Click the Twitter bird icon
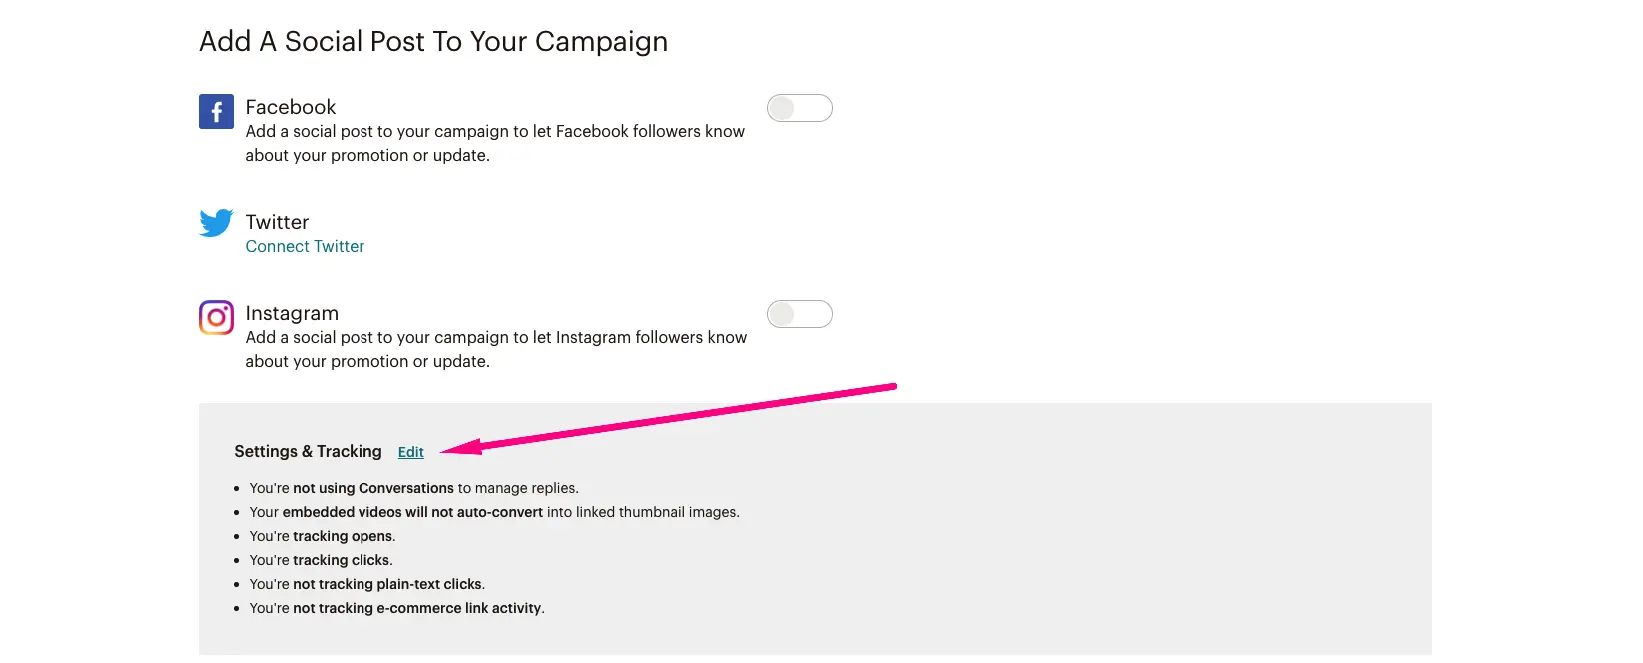The width and height of the screenshot is (1643, 663). click(x=216, y=222)
